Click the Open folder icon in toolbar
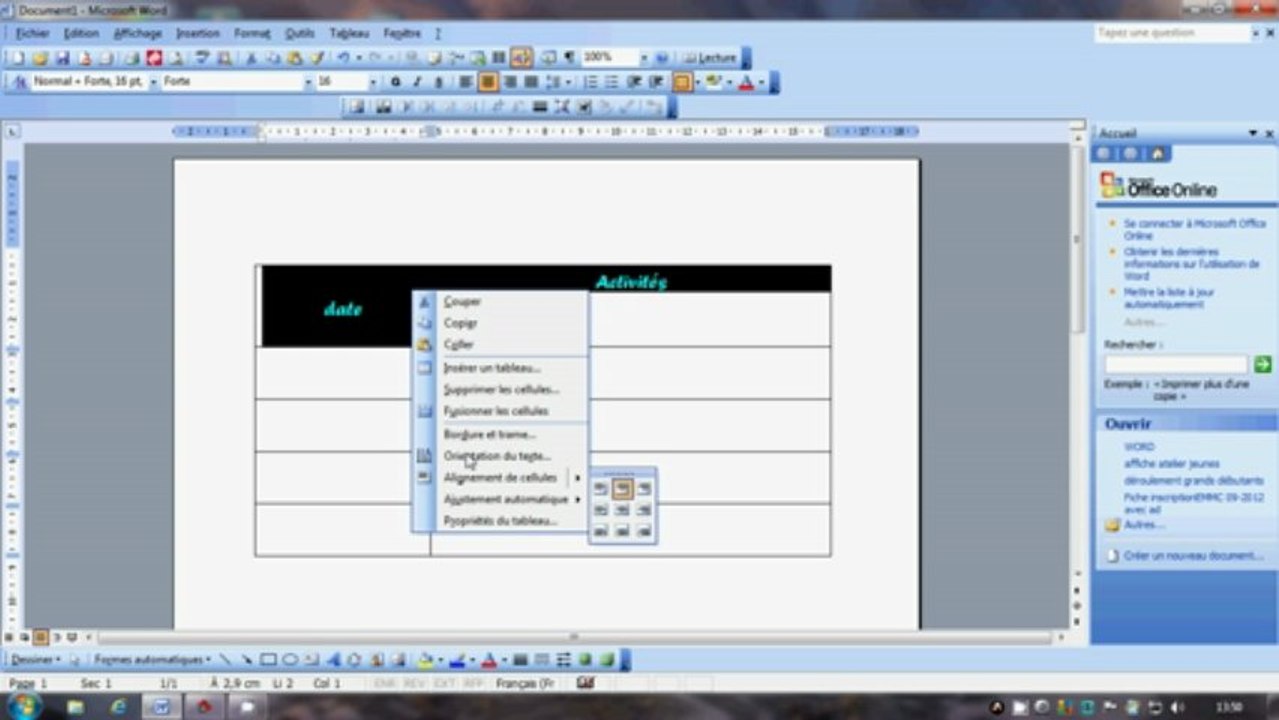This screenshot has width=1279, height=720. [40, 58]
